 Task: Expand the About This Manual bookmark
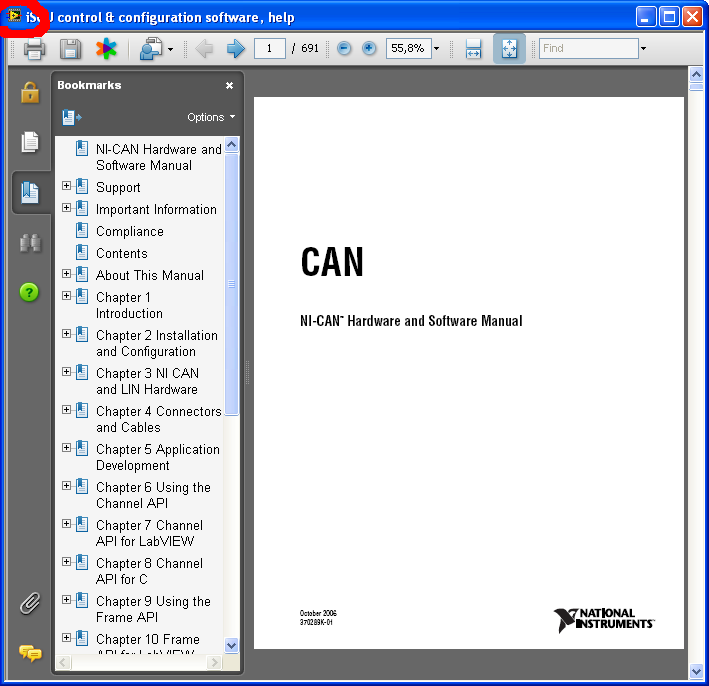pyautogui.click(x=66, y=274)
